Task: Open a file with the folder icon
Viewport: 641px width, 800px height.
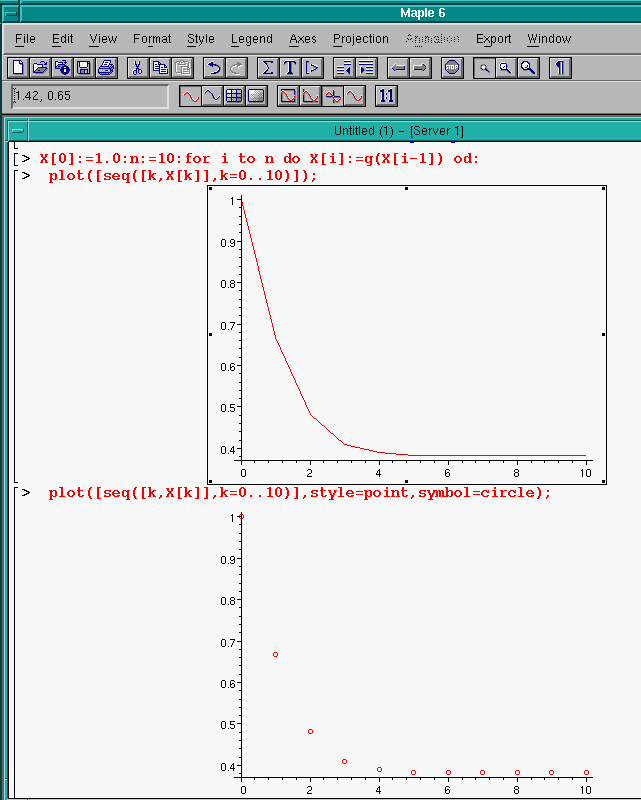Action: click(40, 68)
